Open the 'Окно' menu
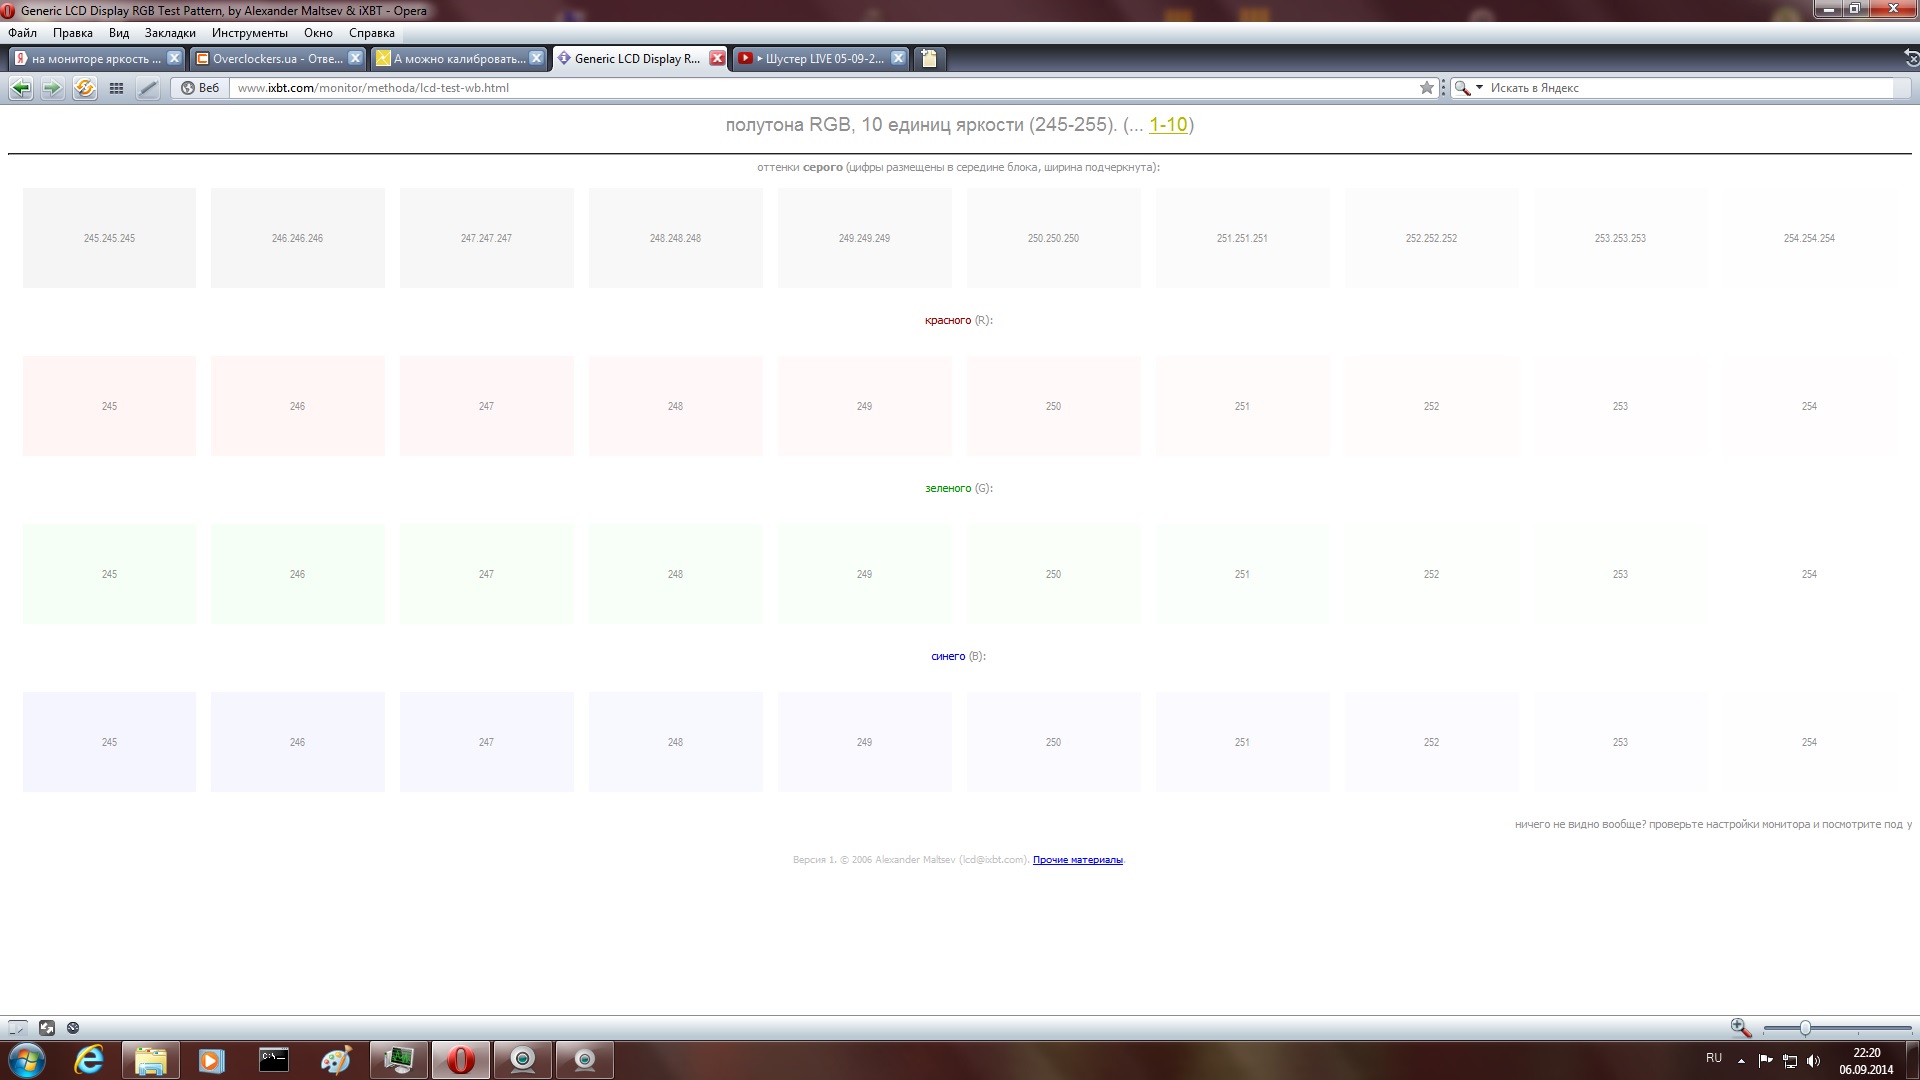1920x1080 pixels. click(318, 33)
